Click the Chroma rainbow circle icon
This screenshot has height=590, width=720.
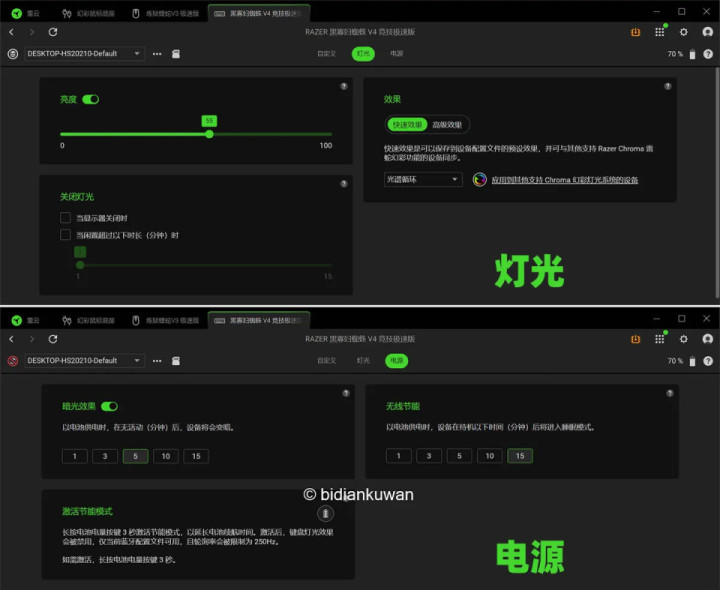(479, 180)
